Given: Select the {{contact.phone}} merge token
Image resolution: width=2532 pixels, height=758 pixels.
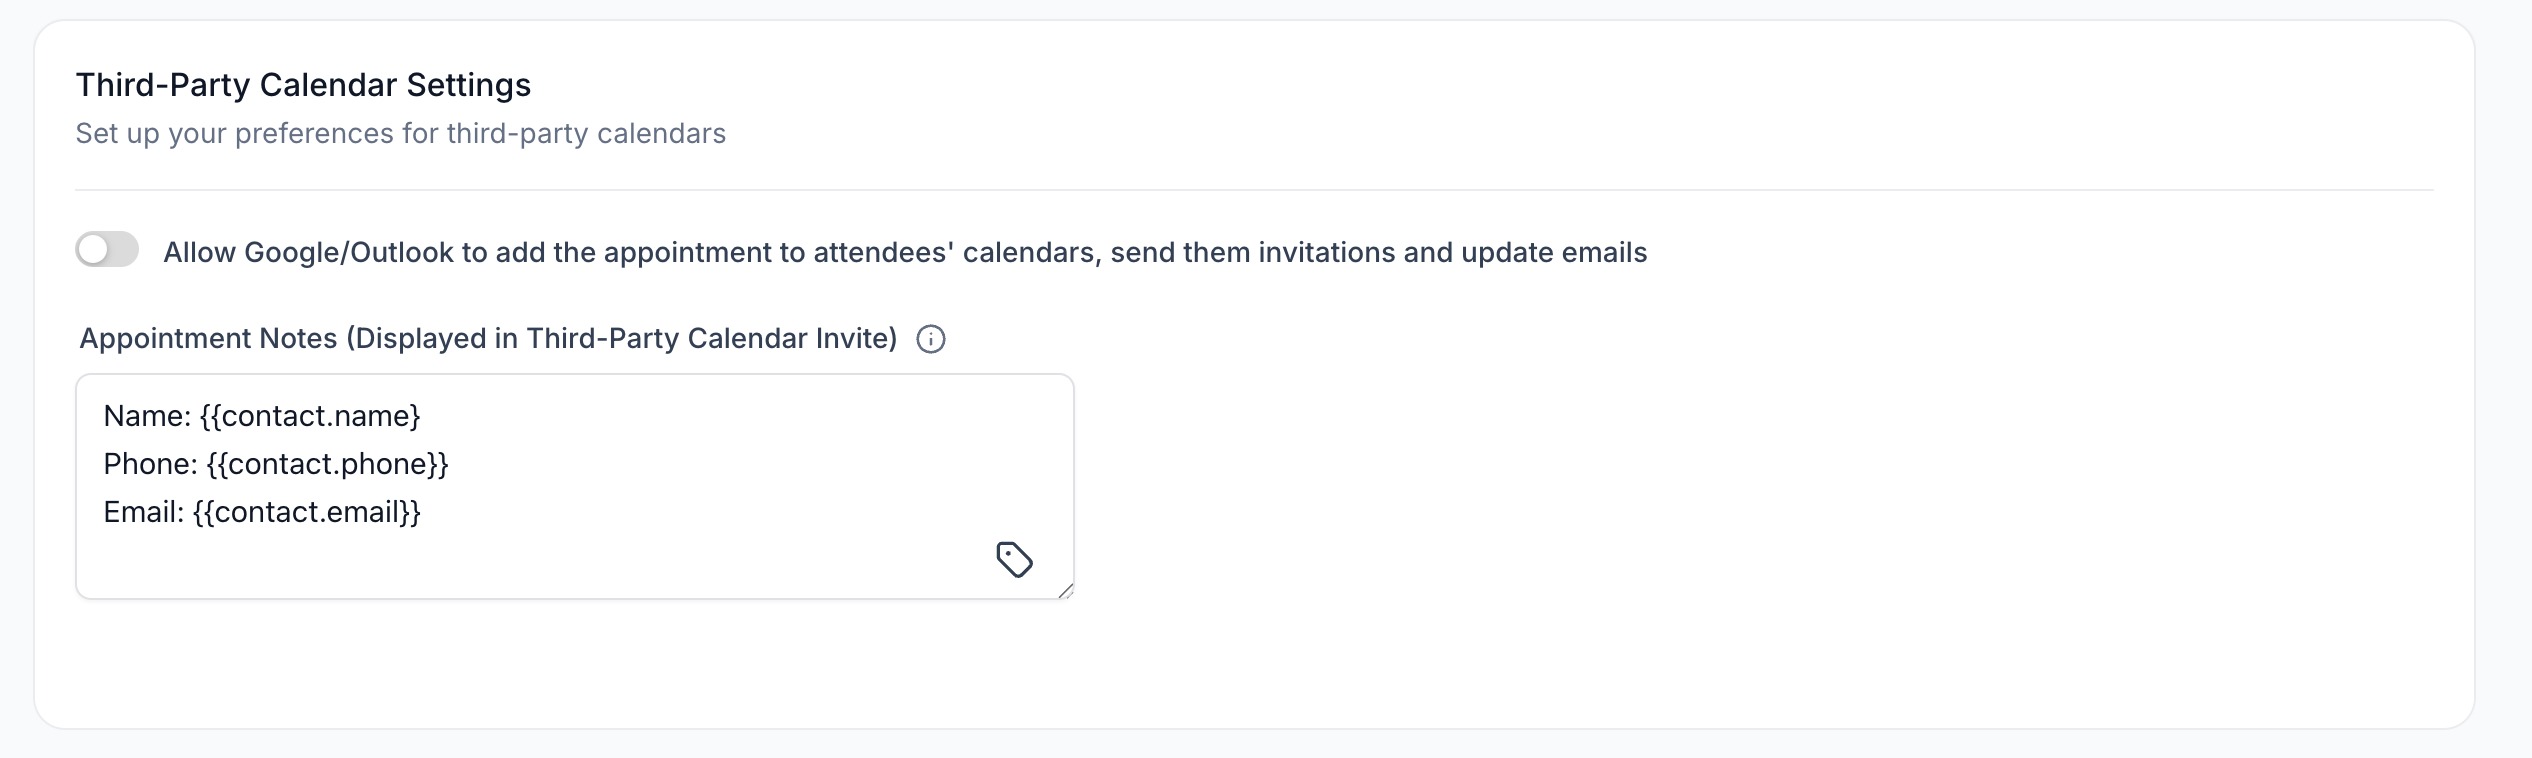Looking at the screenshot, I should click(x=328, y=464).
